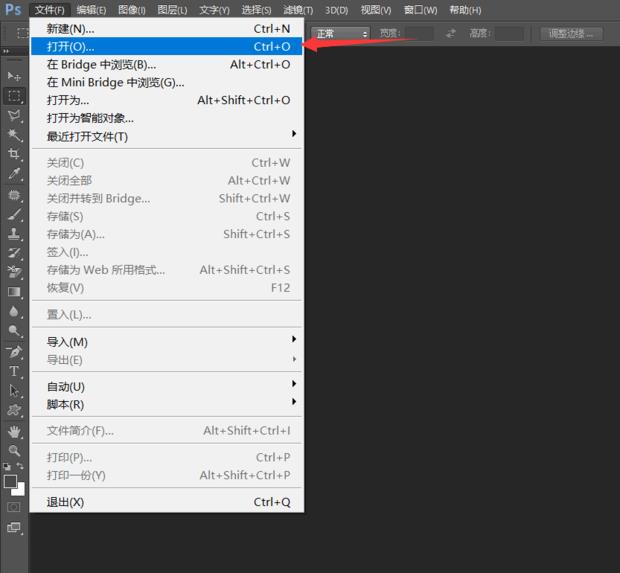Select the Pen tool
Viewport: 620px width, 573px height.
pyautogui.click(x=14, y=352)
